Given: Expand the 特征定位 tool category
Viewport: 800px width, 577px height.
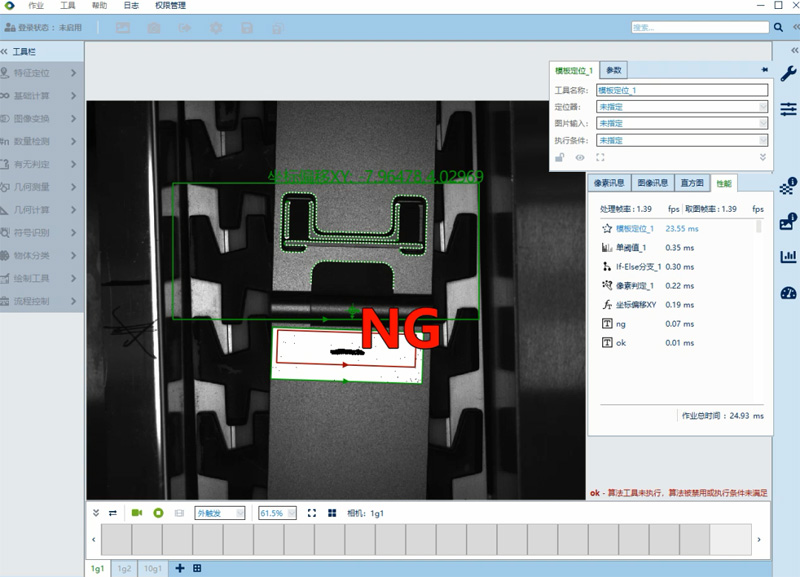Looking at the screenshot, I should 42,72.
